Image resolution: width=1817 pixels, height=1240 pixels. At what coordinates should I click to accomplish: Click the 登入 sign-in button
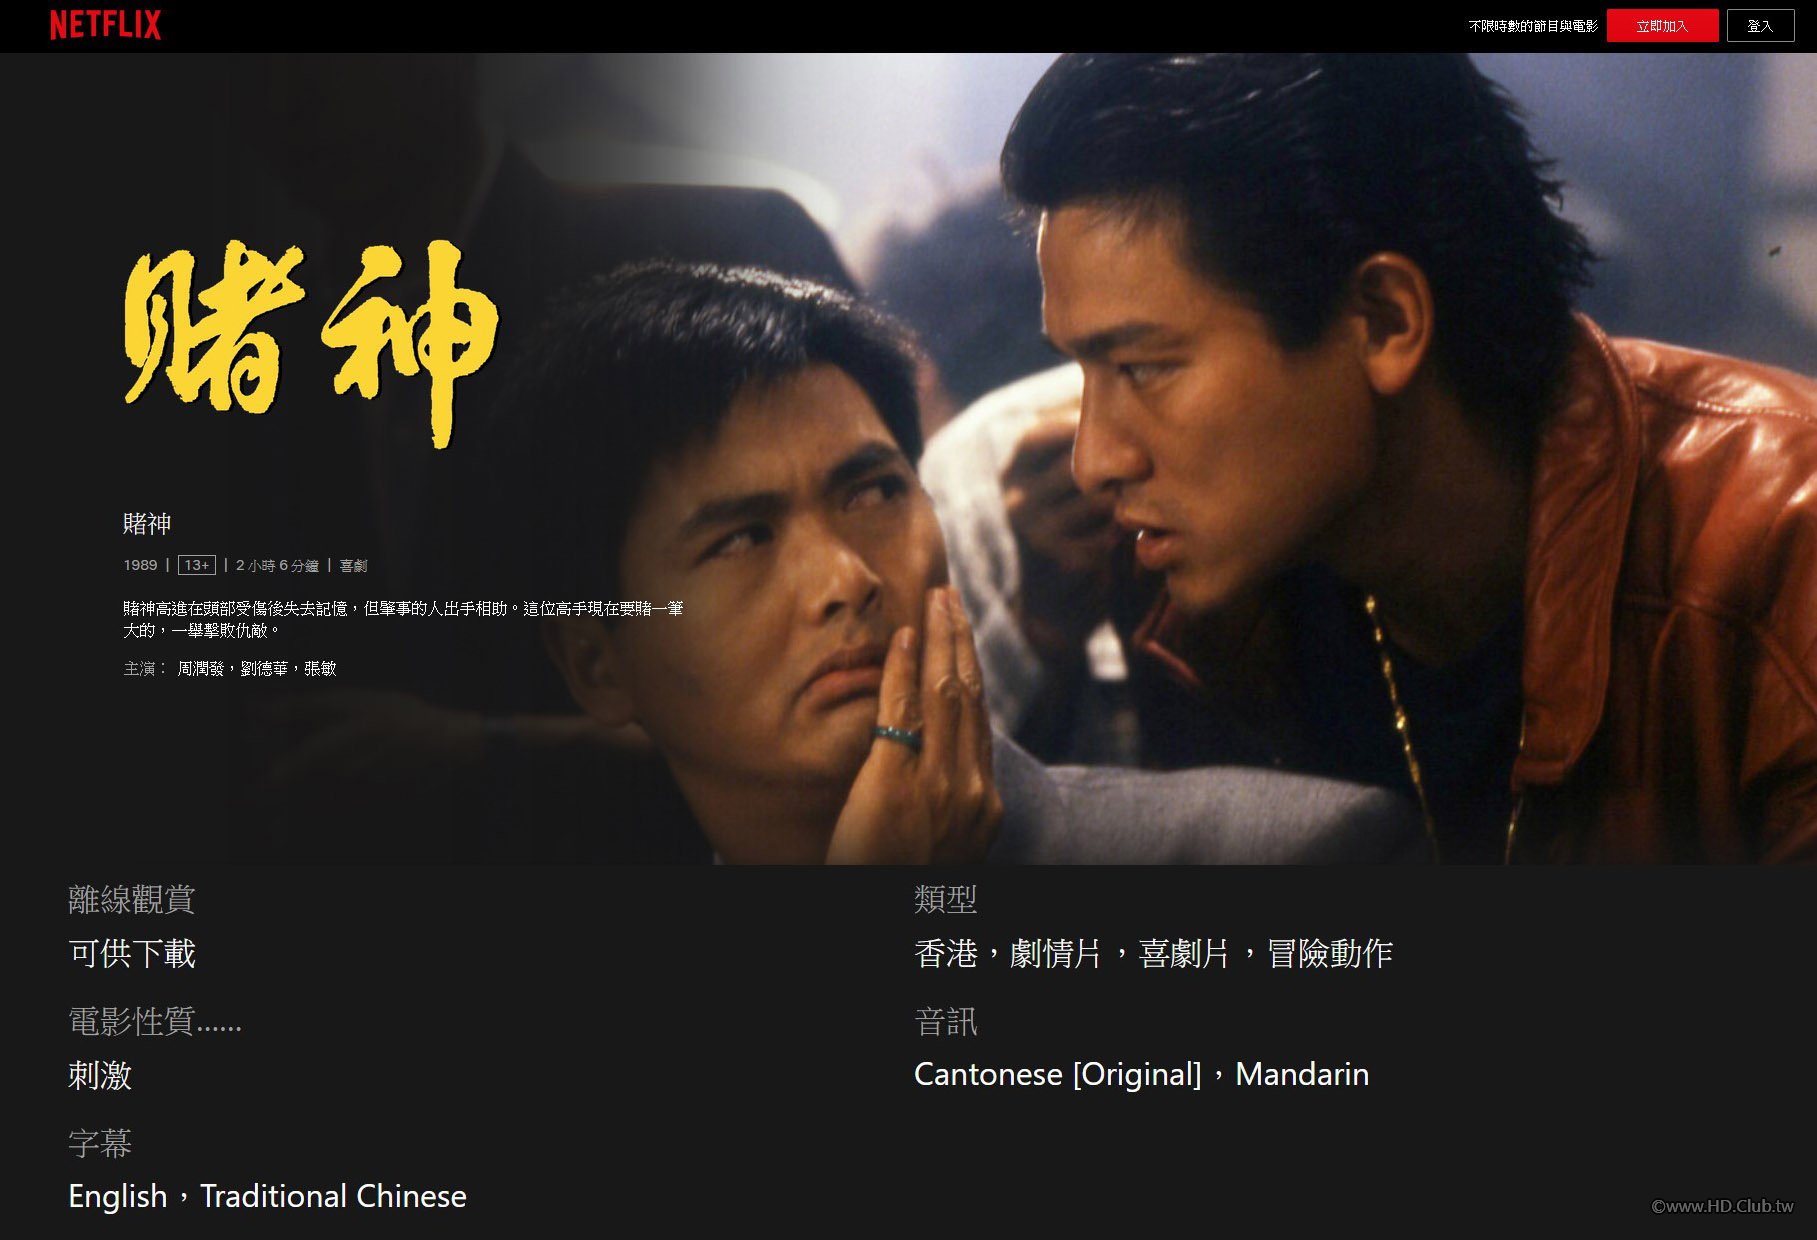(x=1760, y=26)
